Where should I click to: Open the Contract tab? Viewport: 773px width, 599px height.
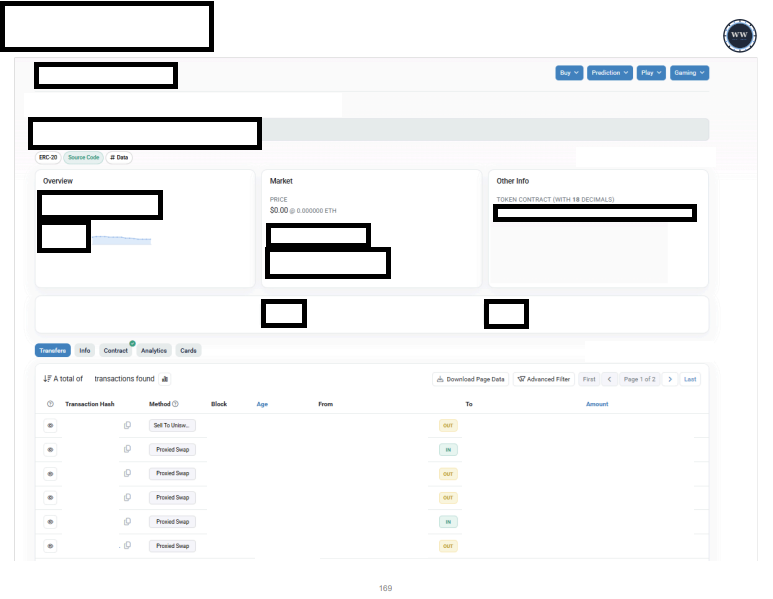pos(116,351)
